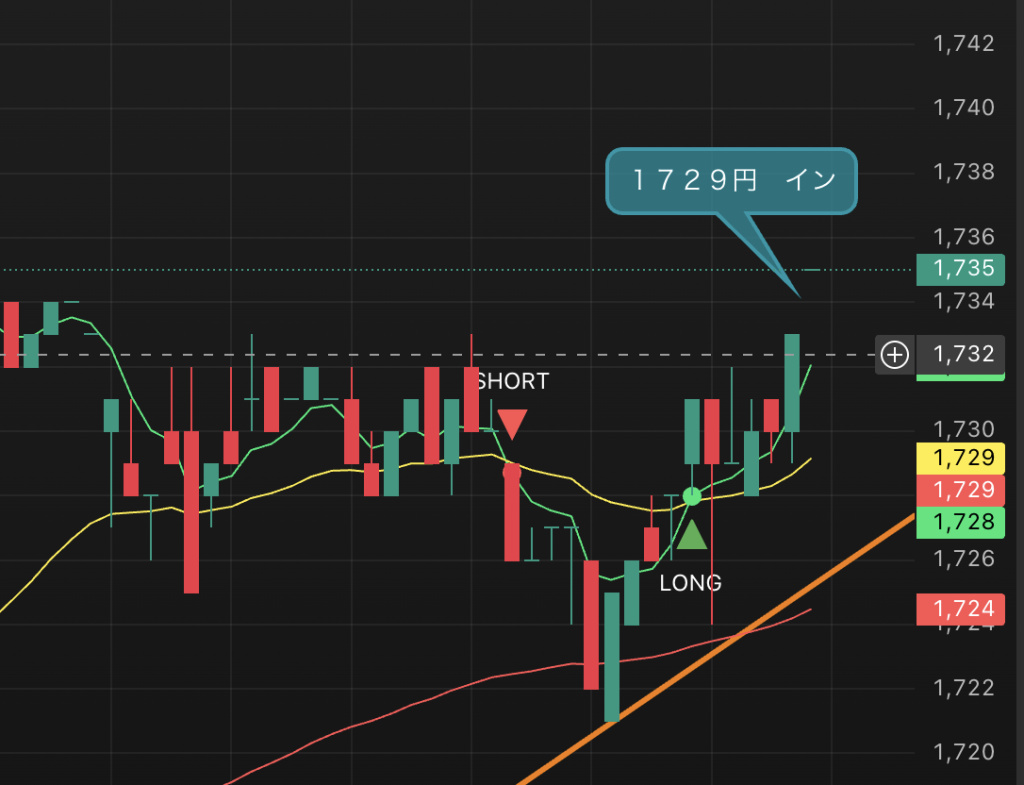The width and height of the screenshot is (1024, 785).
Task: Click the rightmost tall green candle
Action: coord(792,382)
